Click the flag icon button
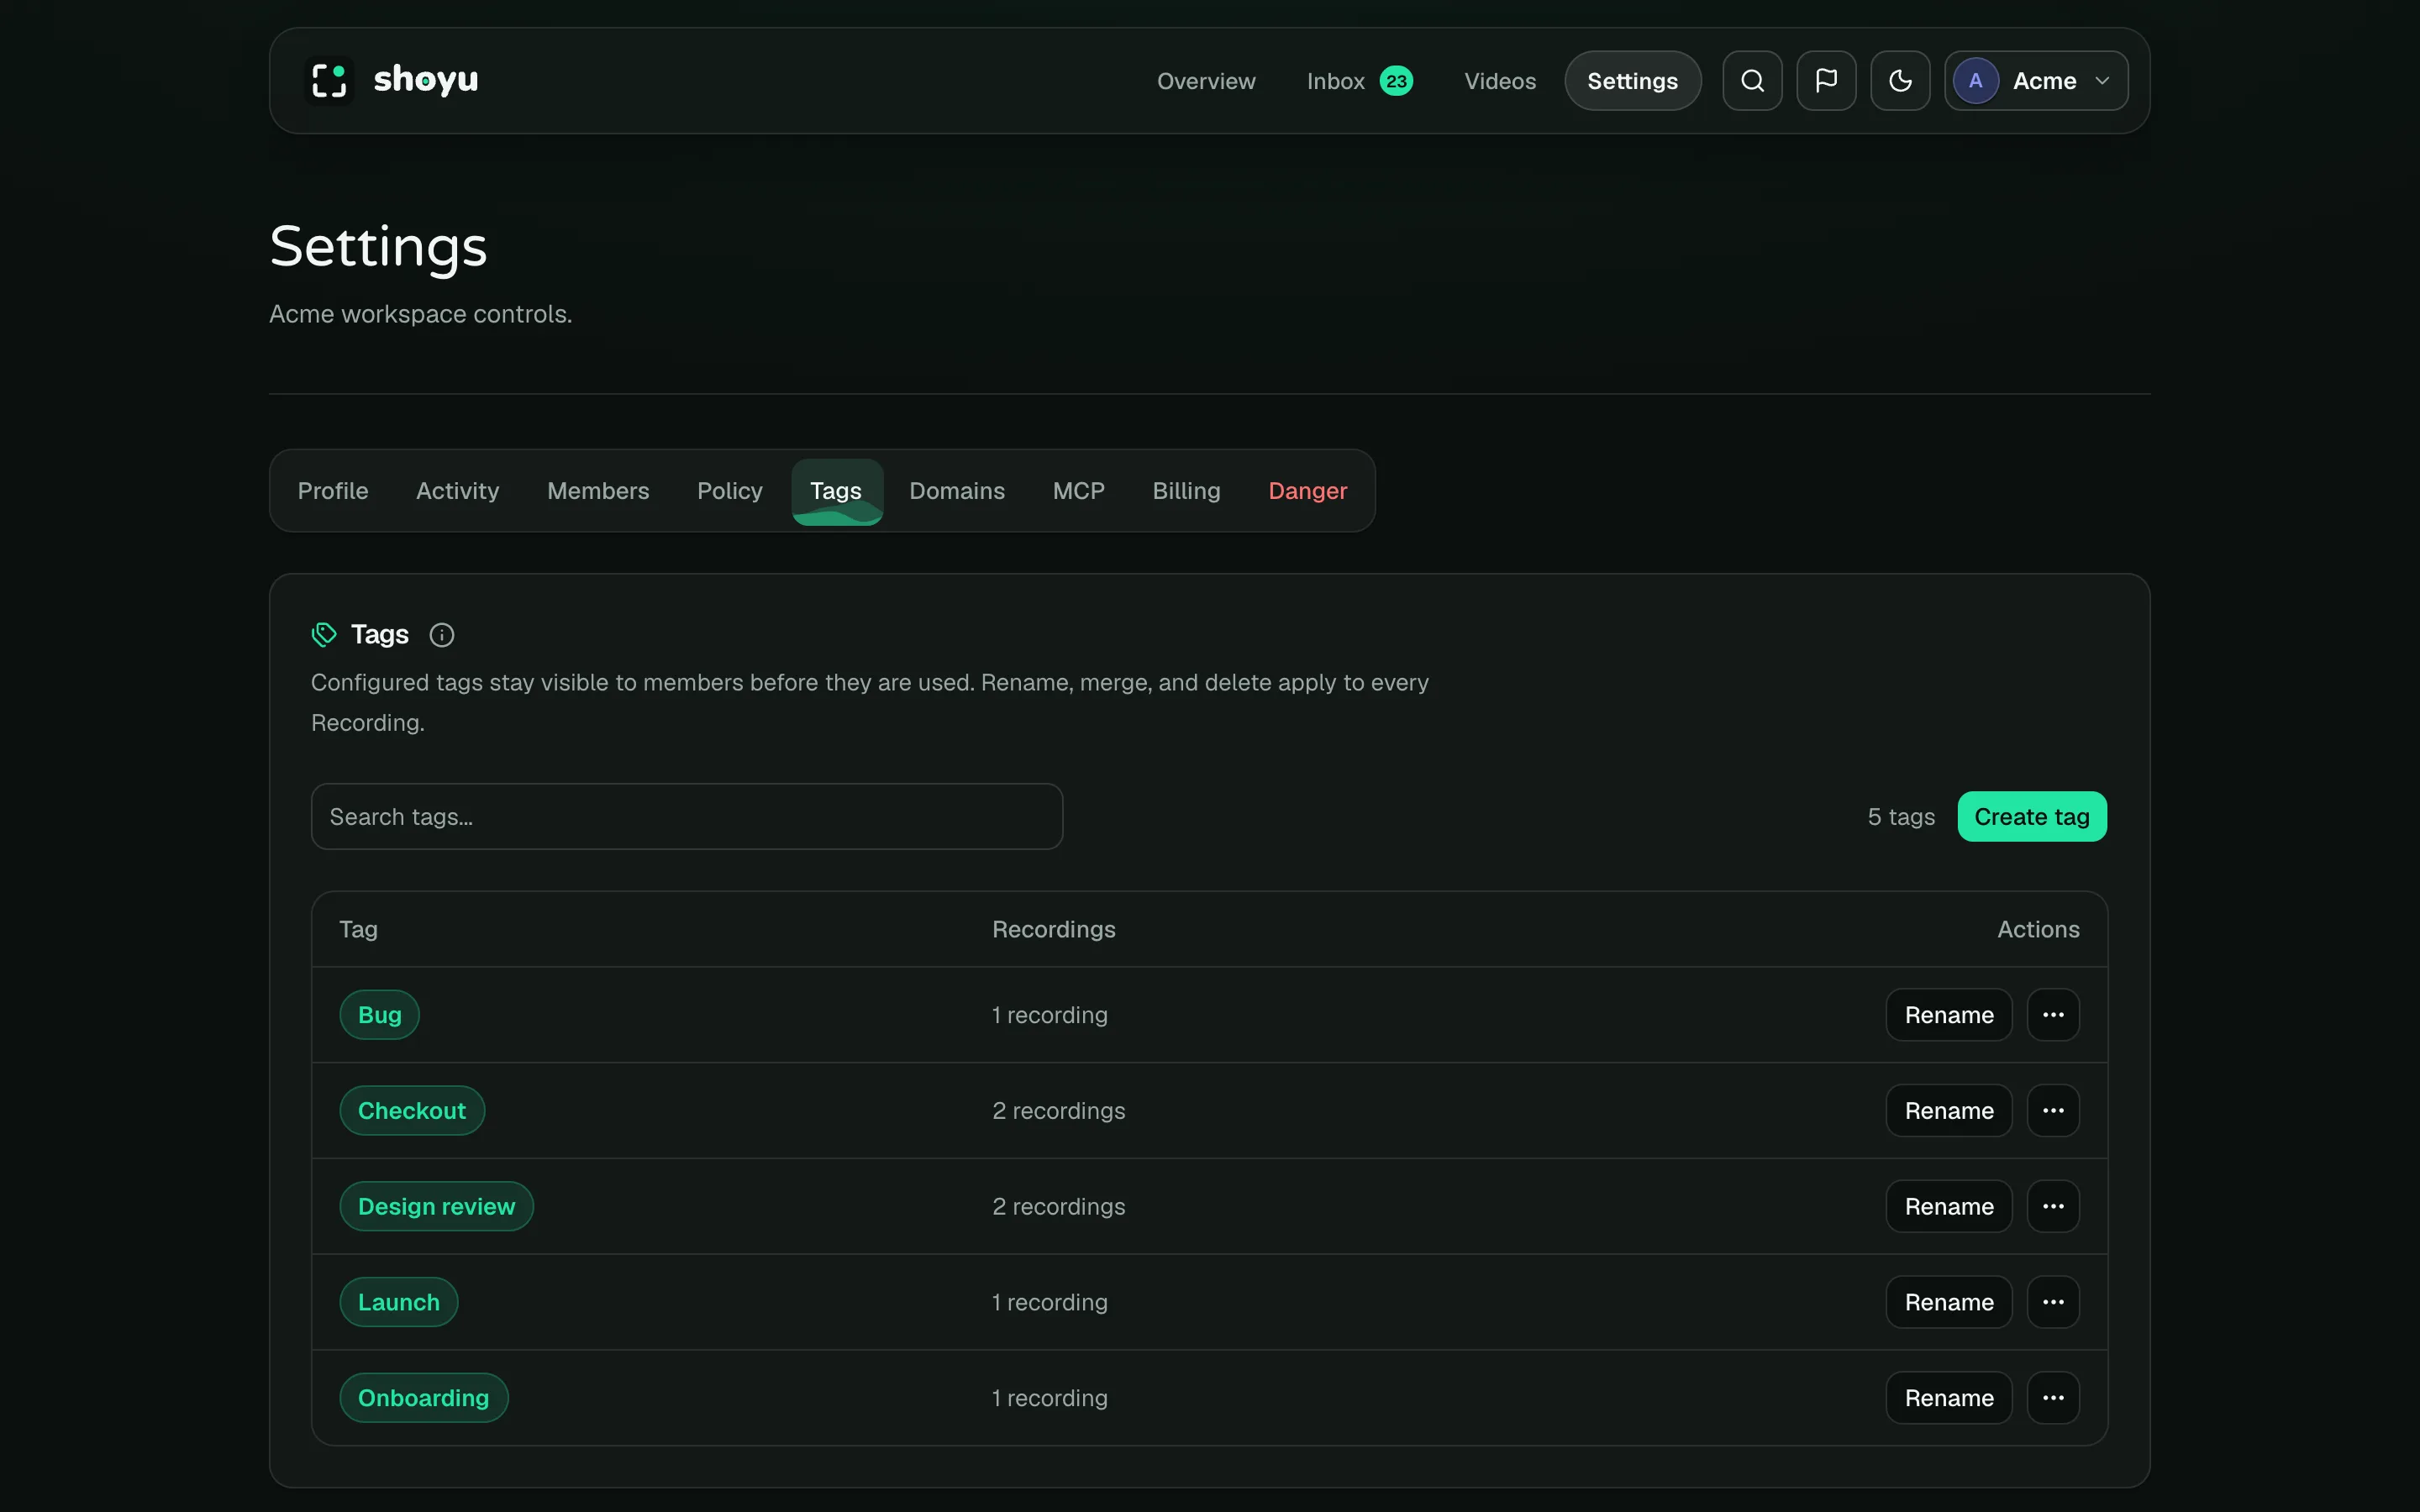Viewport: 2420px width, 1512px height. click(x=1826, y=81)
